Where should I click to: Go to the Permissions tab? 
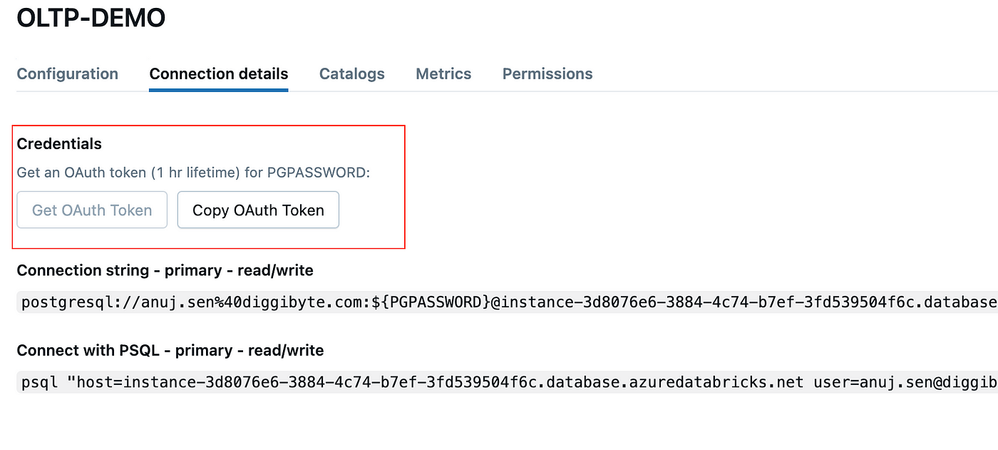[x=547, y=74]
